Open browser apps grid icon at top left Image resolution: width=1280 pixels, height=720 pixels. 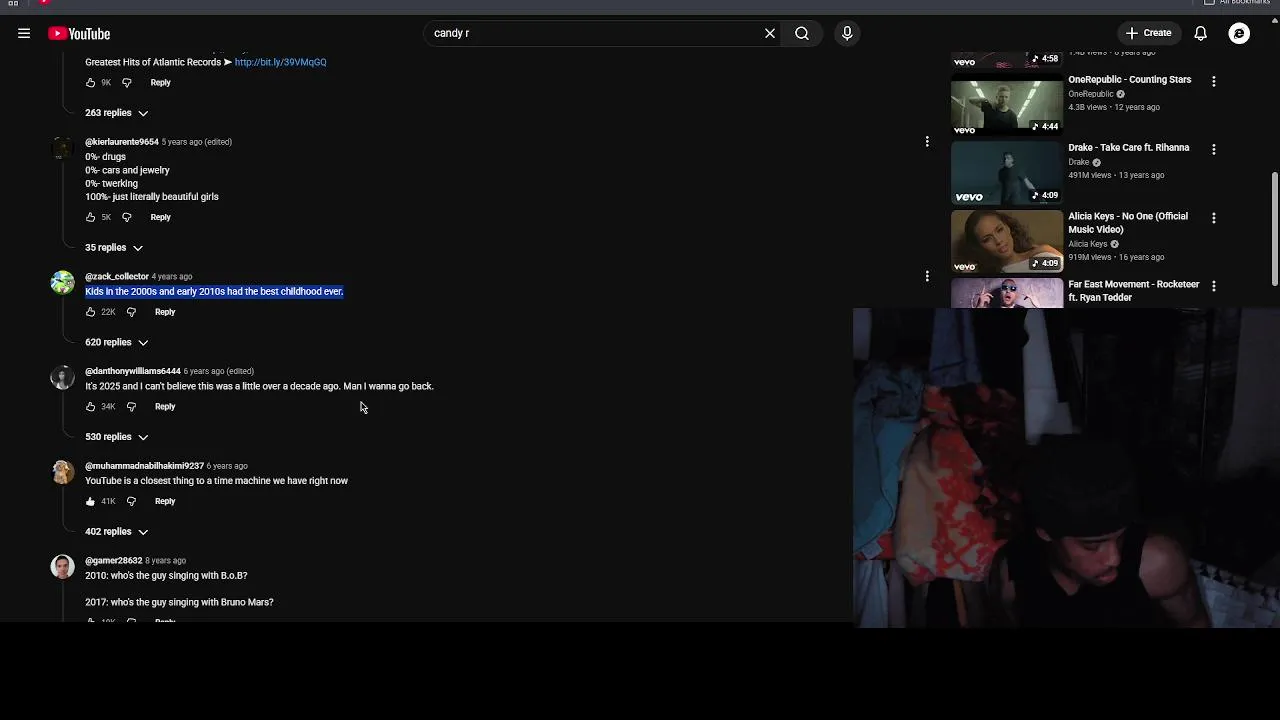pyautogui.click(x=13, y=3)
